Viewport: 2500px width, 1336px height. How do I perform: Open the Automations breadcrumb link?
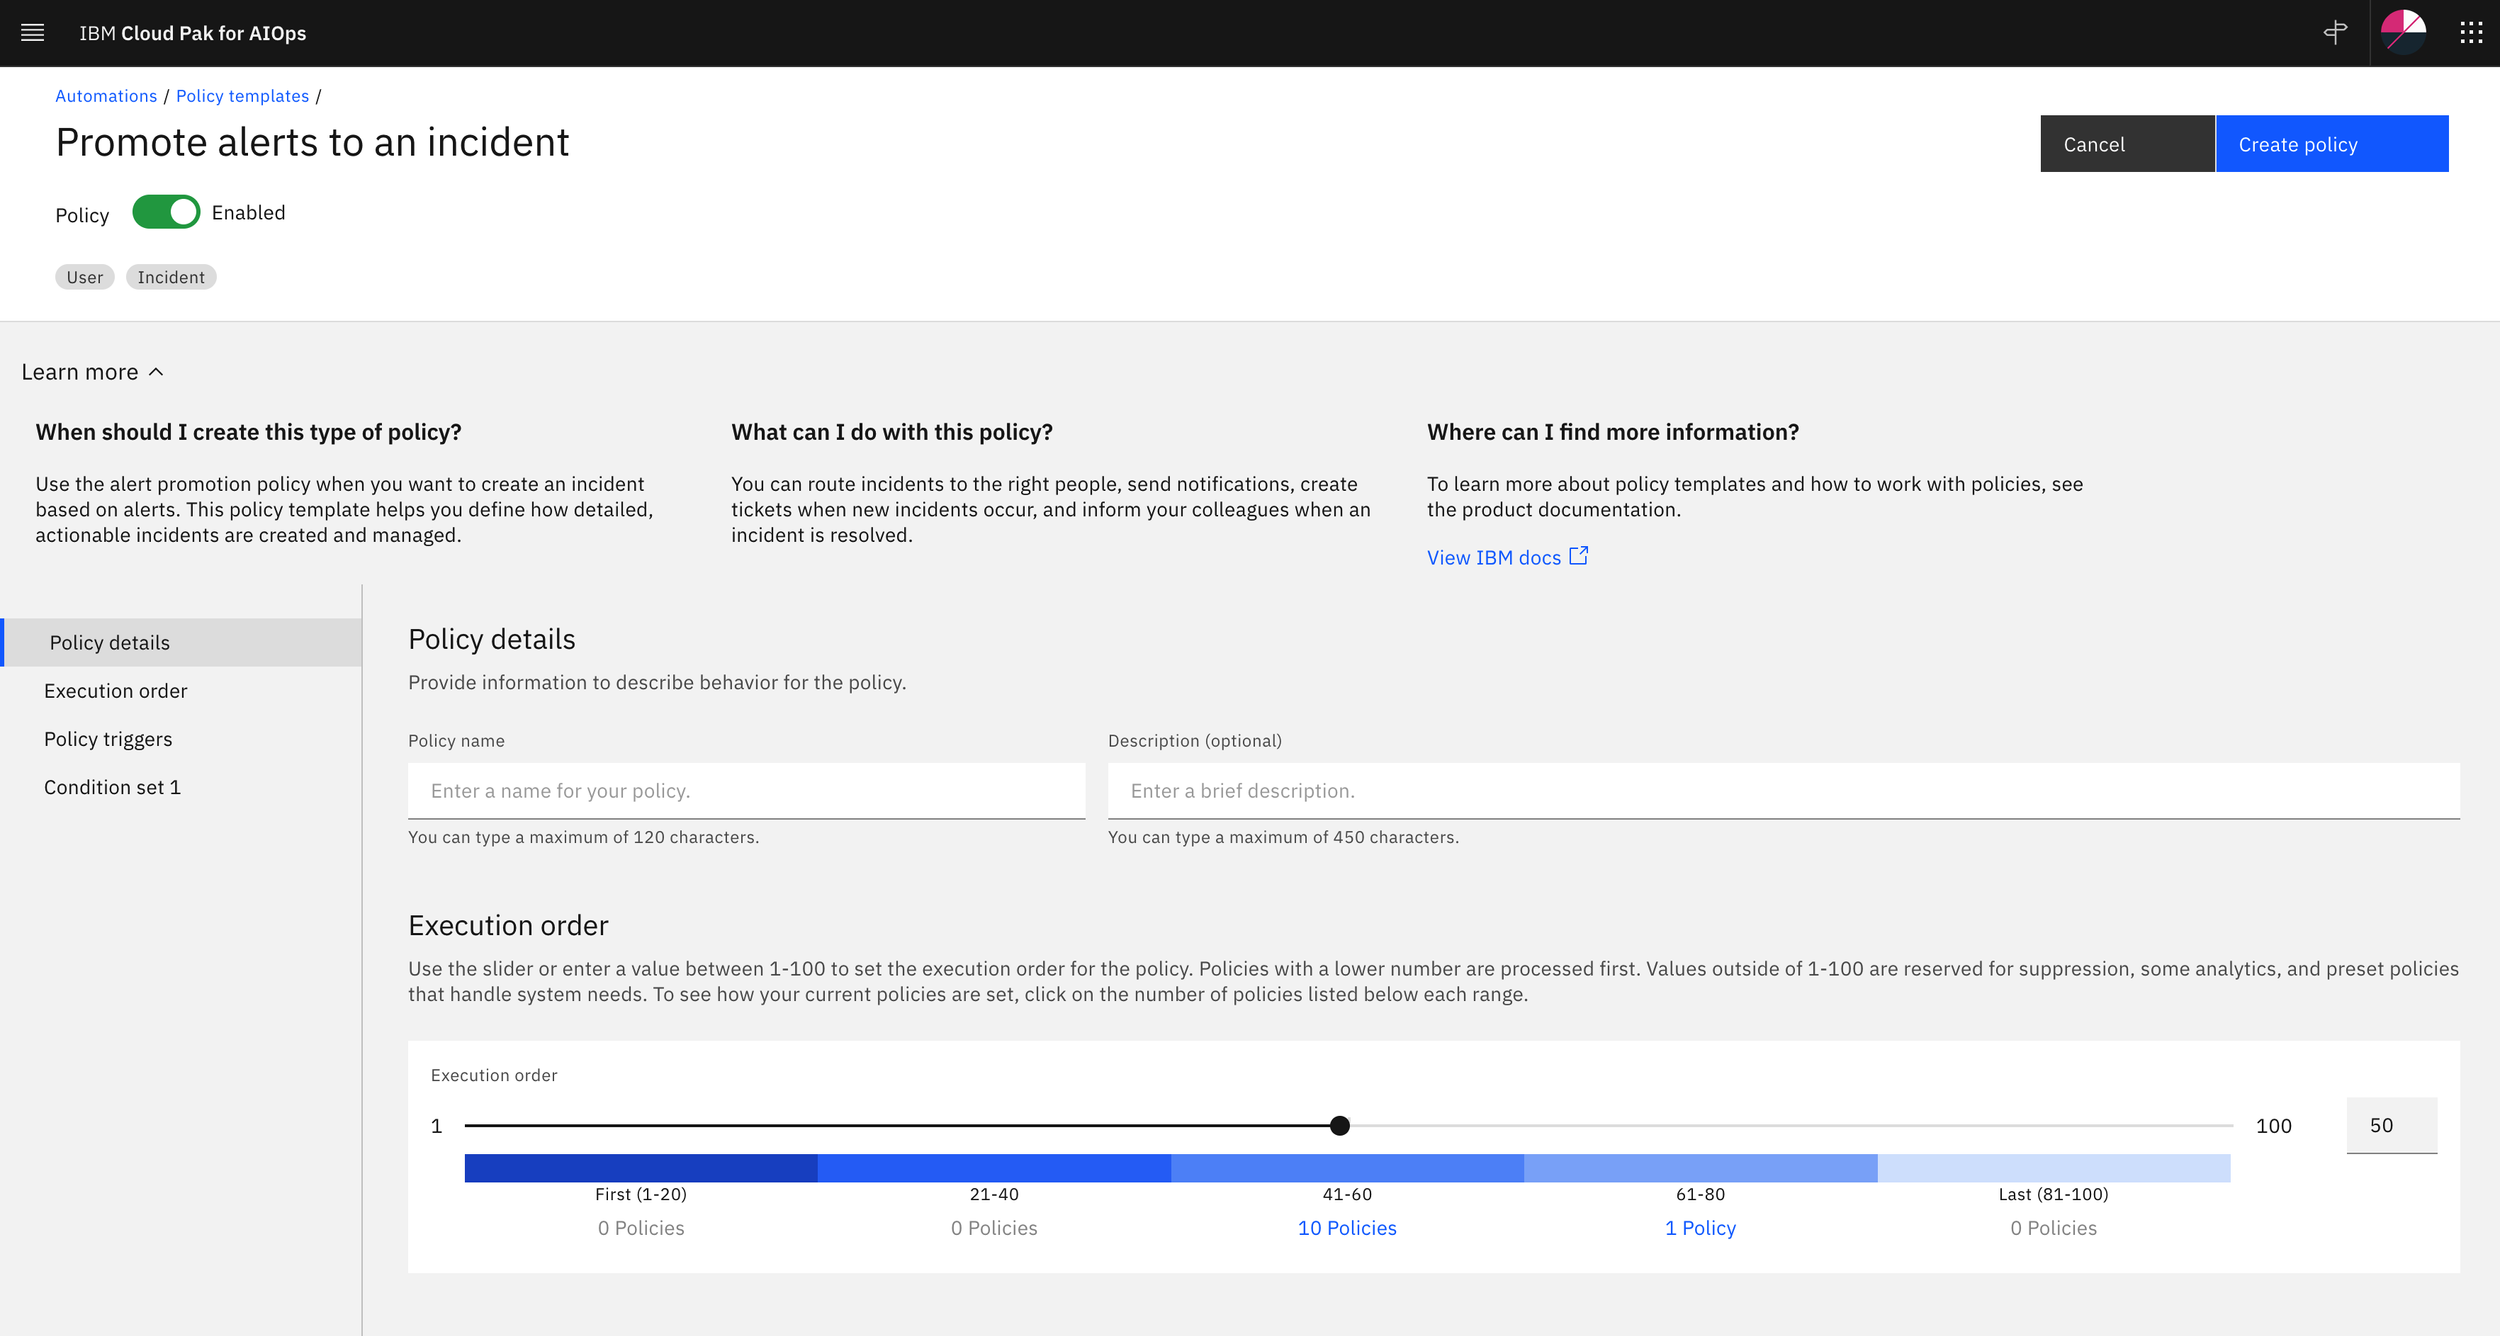coord(106,96)
